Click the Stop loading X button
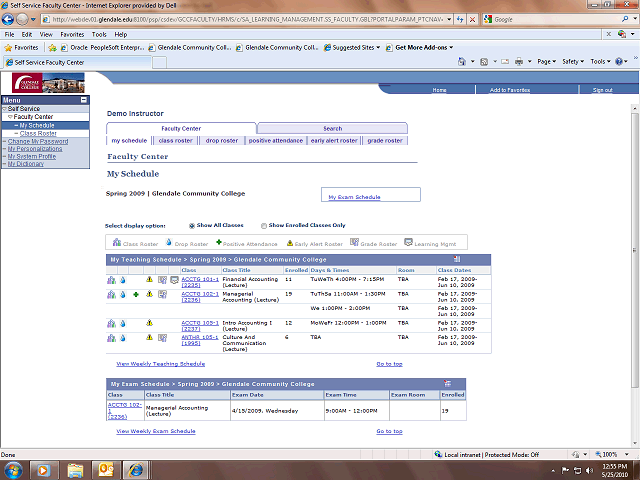This screenshot has width=640, height=480. pos(472,19)
